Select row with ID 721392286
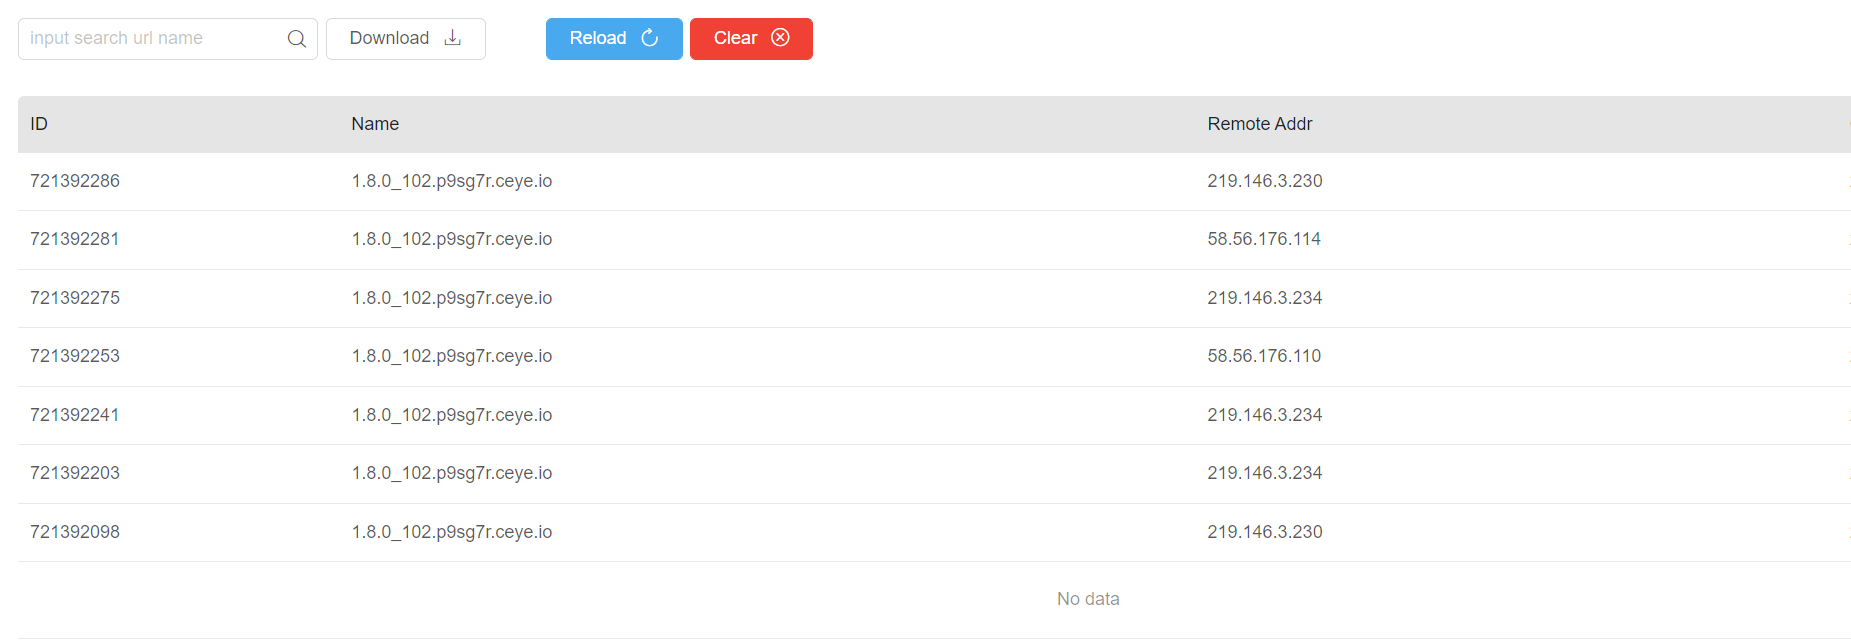The image size is (1851, 641). (934, 181)
